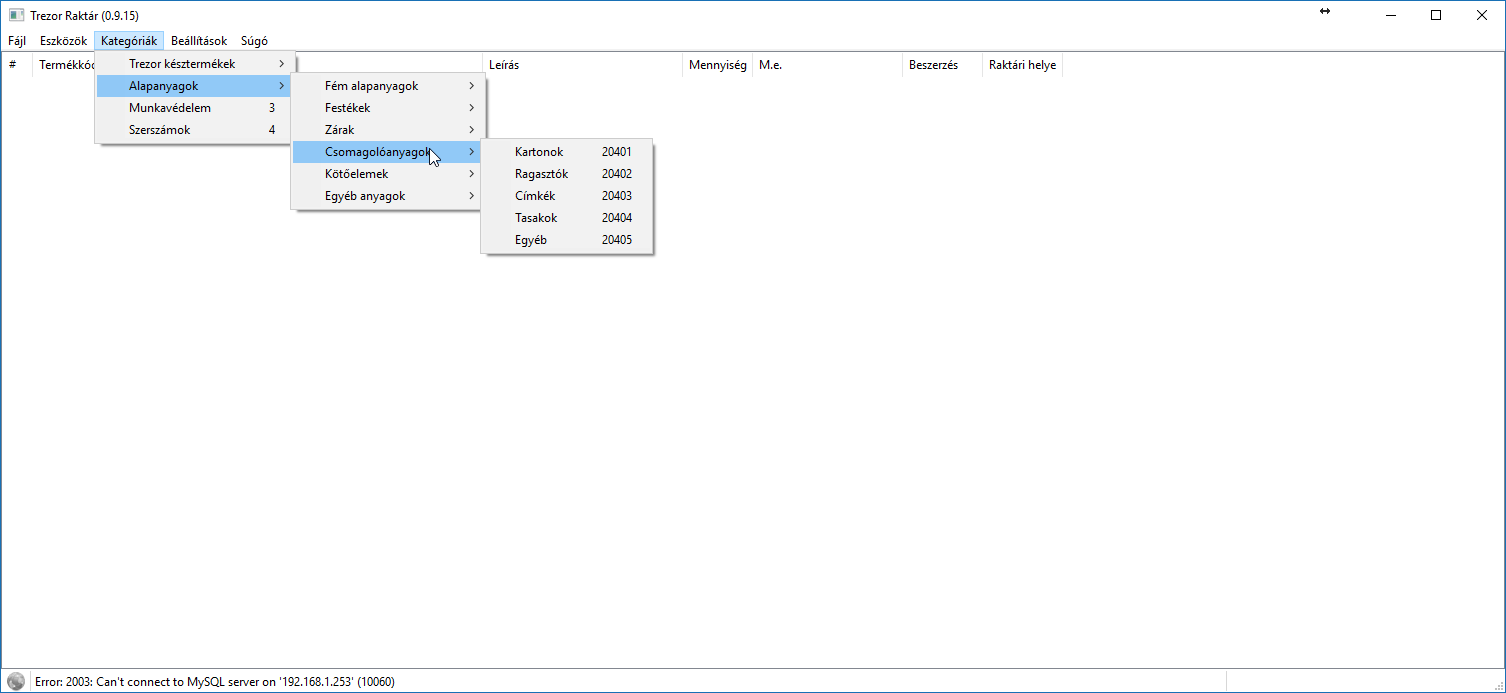Image resolution: width=1506 pixels, height=693 pixels.
Task: Open the Beállítások menu
Action: (x=199, y=41)
